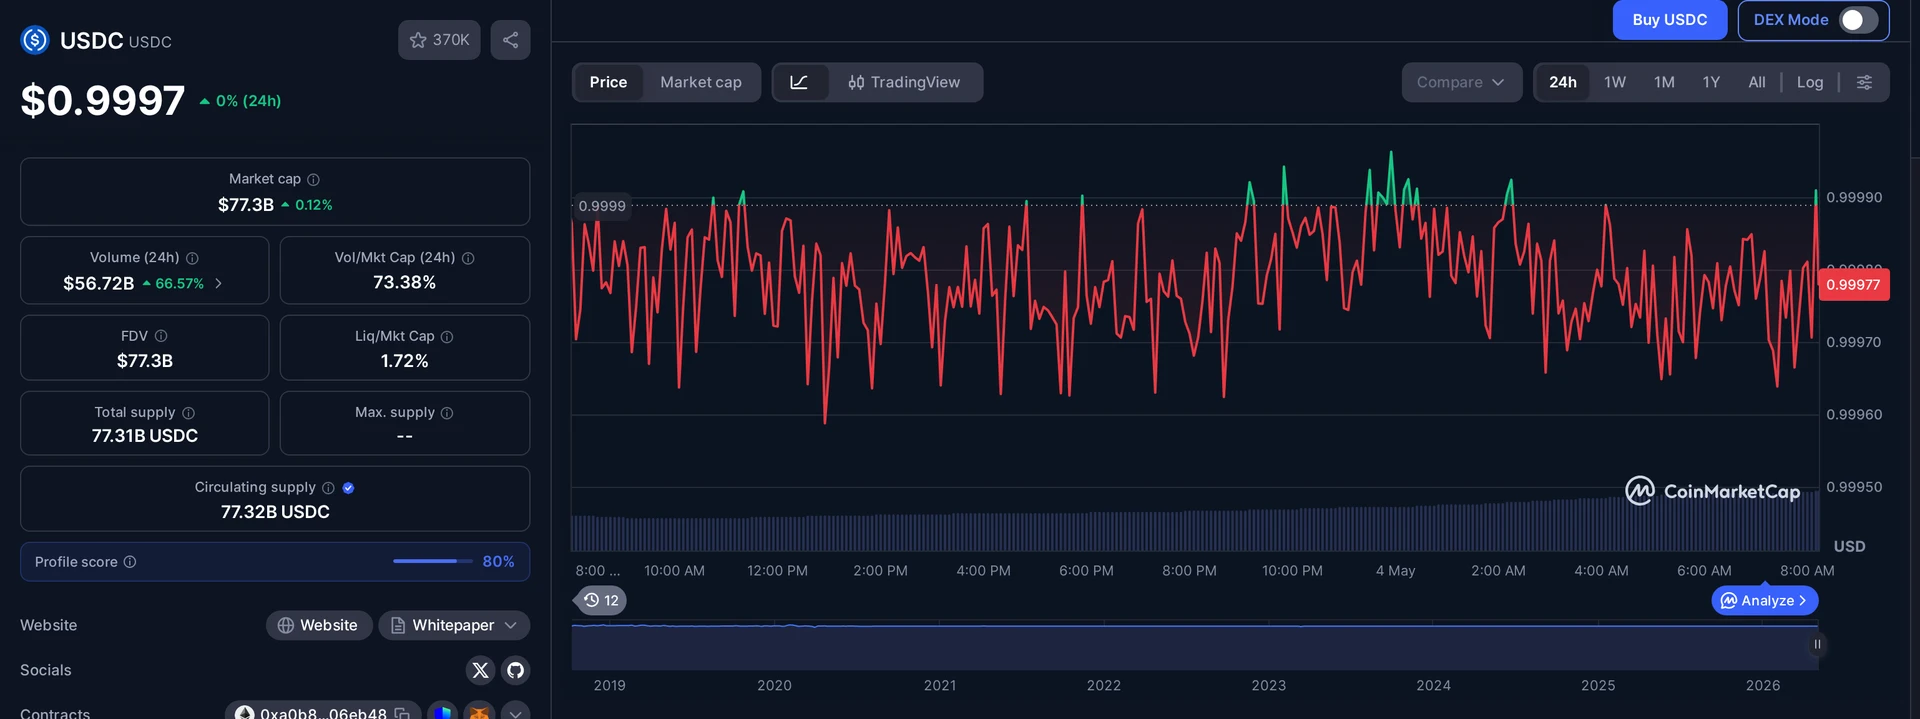
Task: Click the 77.31B USDC total supply value
Action: 145,436
